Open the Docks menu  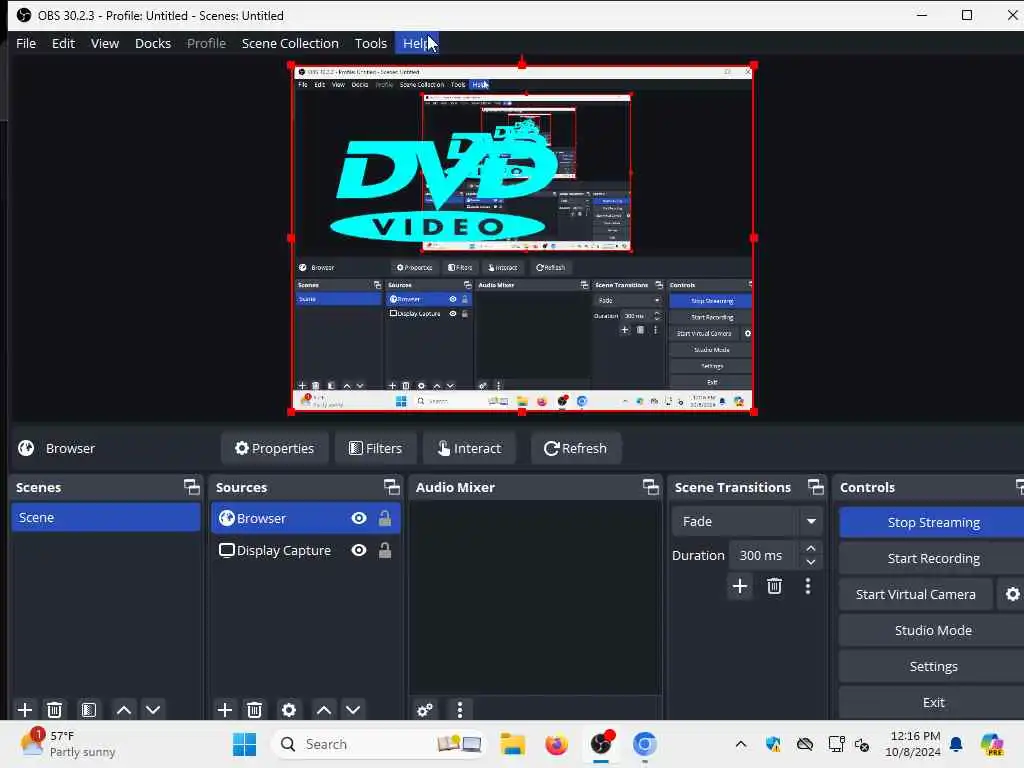point(153,43)
